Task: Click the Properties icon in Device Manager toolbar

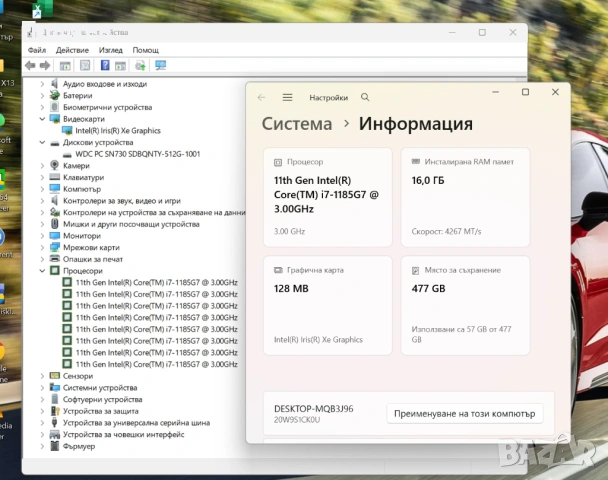Action: 85,65
